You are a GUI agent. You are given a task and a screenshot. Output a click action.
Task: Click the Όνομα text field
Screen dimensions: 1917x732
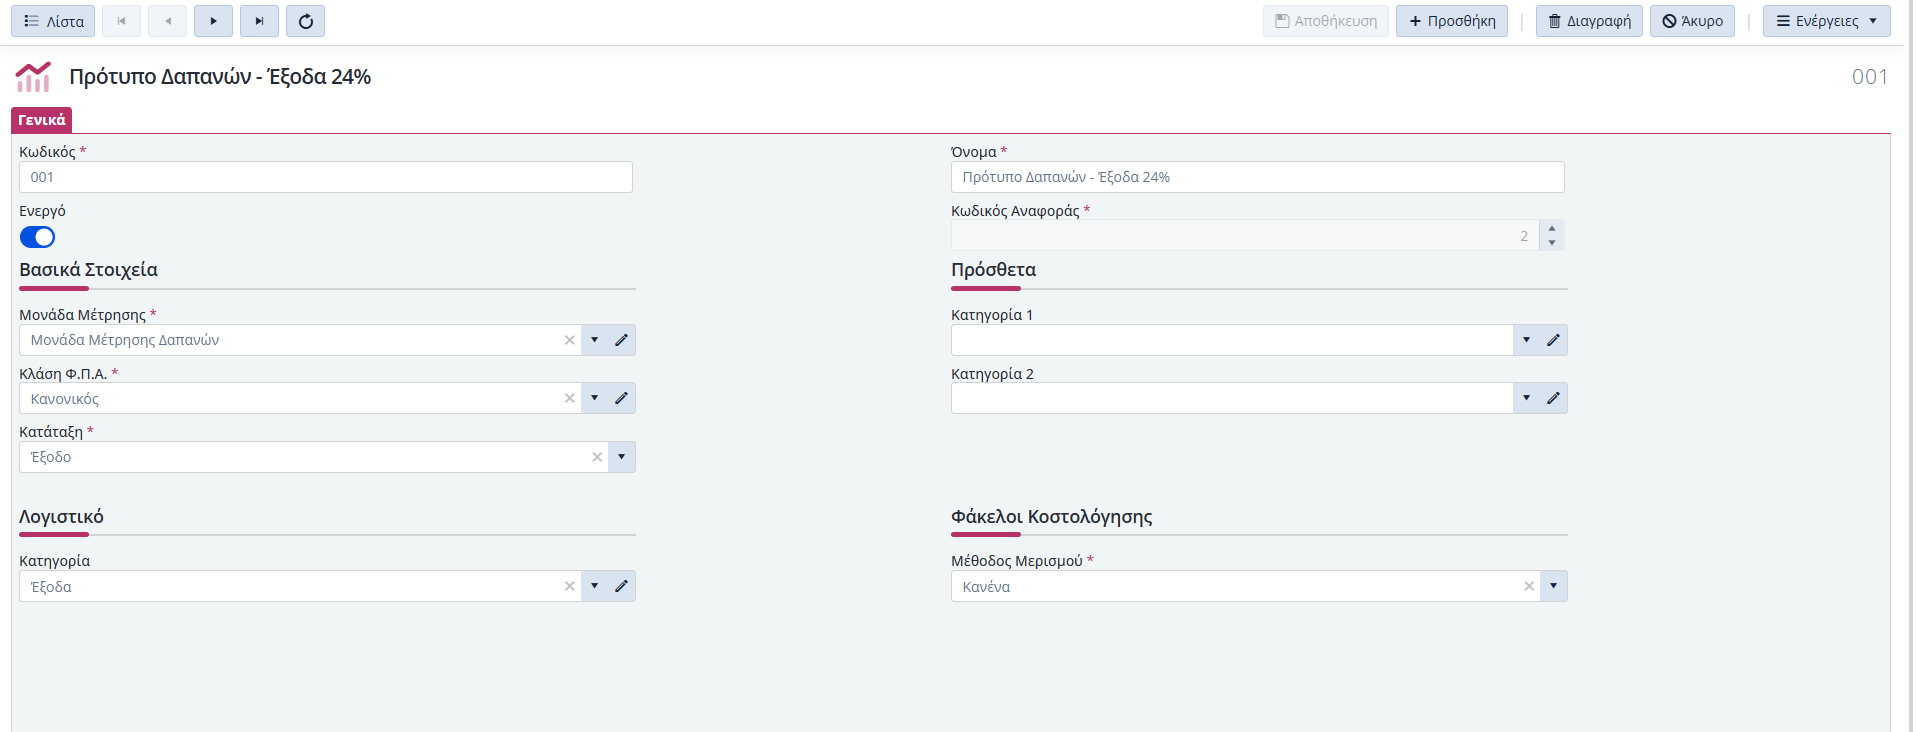1256,177
